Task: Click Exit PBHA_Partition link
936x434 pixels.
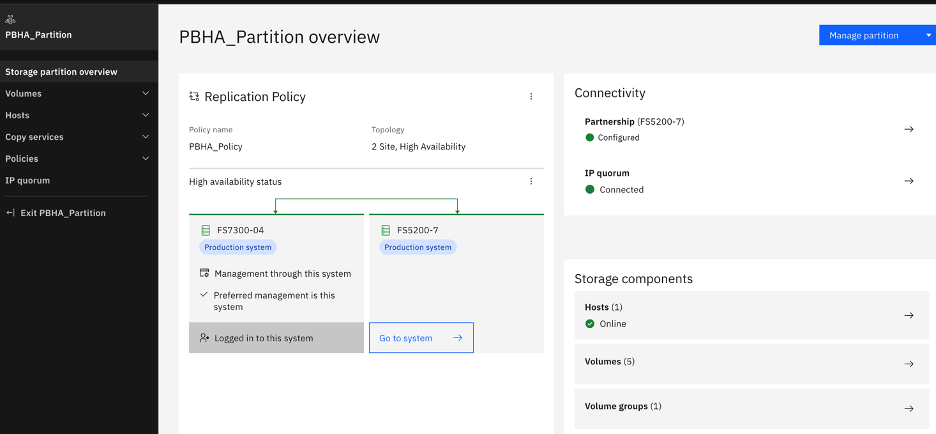Action: [x=62, y=213]
